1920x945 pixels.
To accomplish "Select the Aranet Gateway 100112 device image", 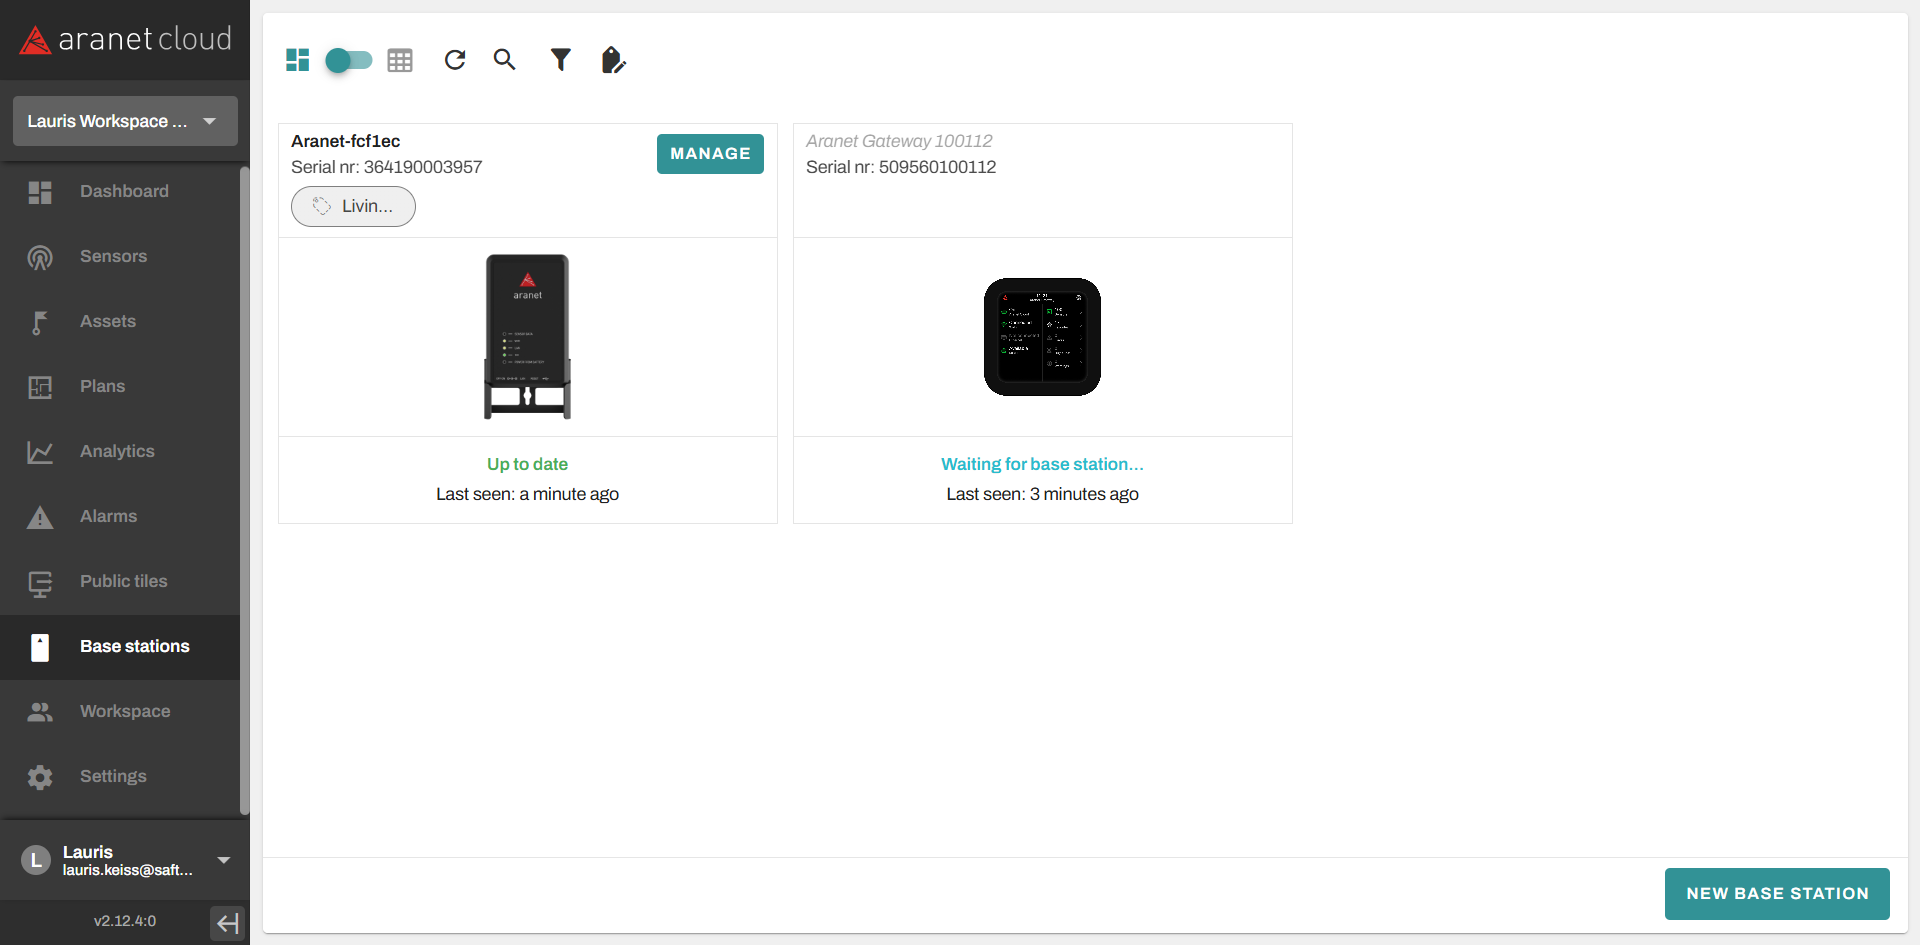I will click(1042, 337).
